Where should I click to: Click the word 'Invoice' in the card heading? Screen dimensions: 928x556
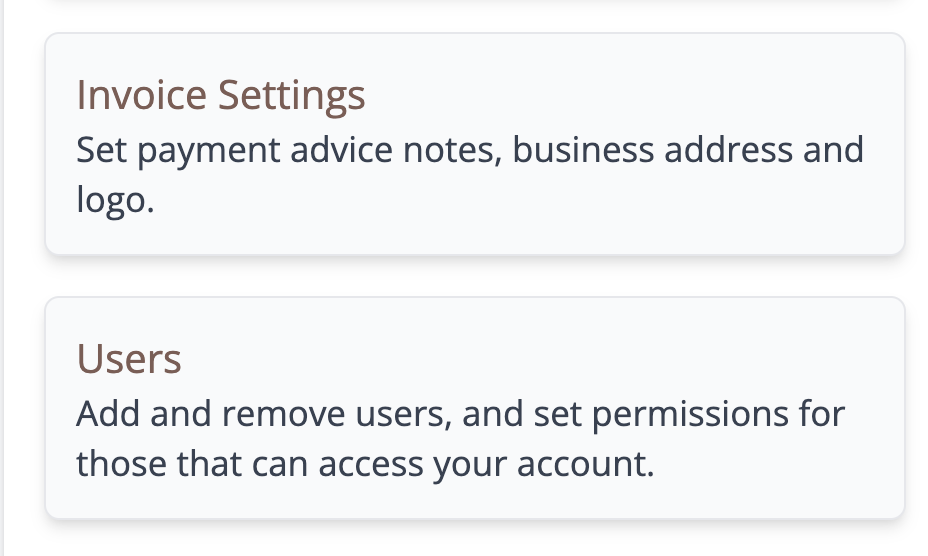point(141,95)
